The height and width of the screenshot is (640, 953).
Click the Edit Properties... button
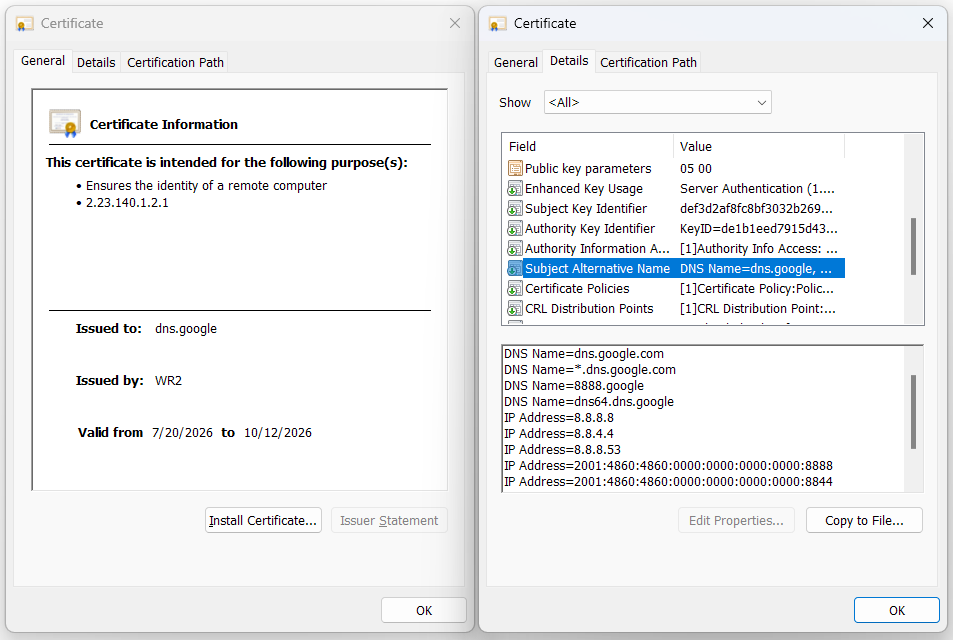click(x=736, y=520)
